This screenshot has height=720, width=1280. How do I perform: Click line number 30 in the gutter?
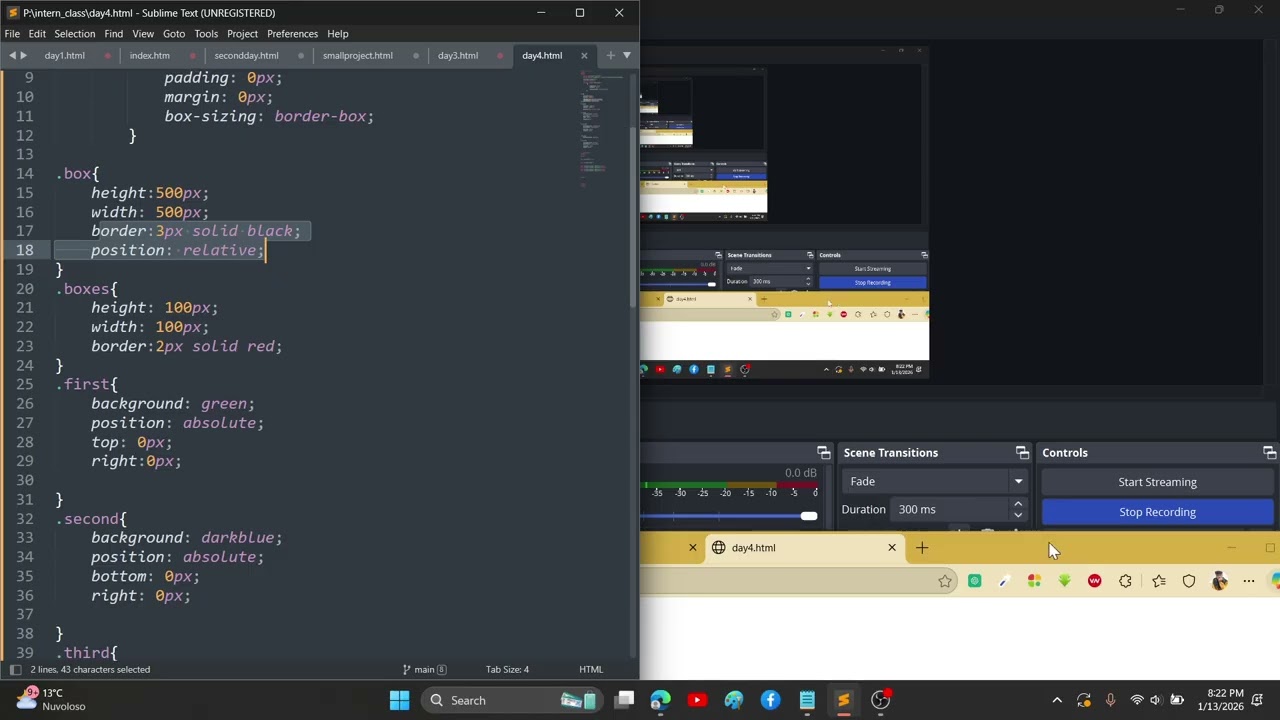point(24,480)
